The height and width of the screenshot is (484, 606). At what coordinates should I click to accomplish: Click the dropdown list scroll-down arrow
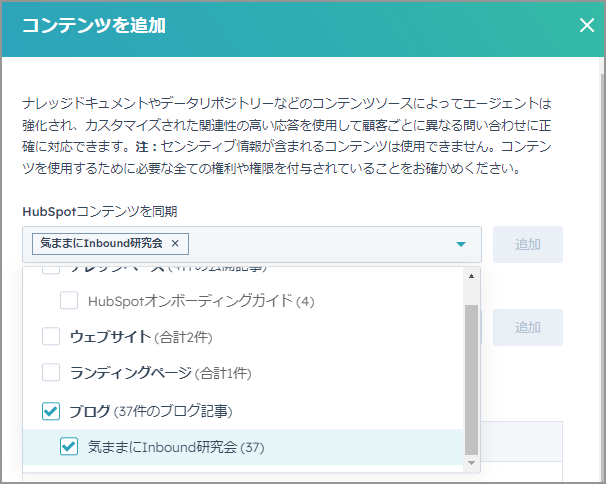(x=471, y=463)
